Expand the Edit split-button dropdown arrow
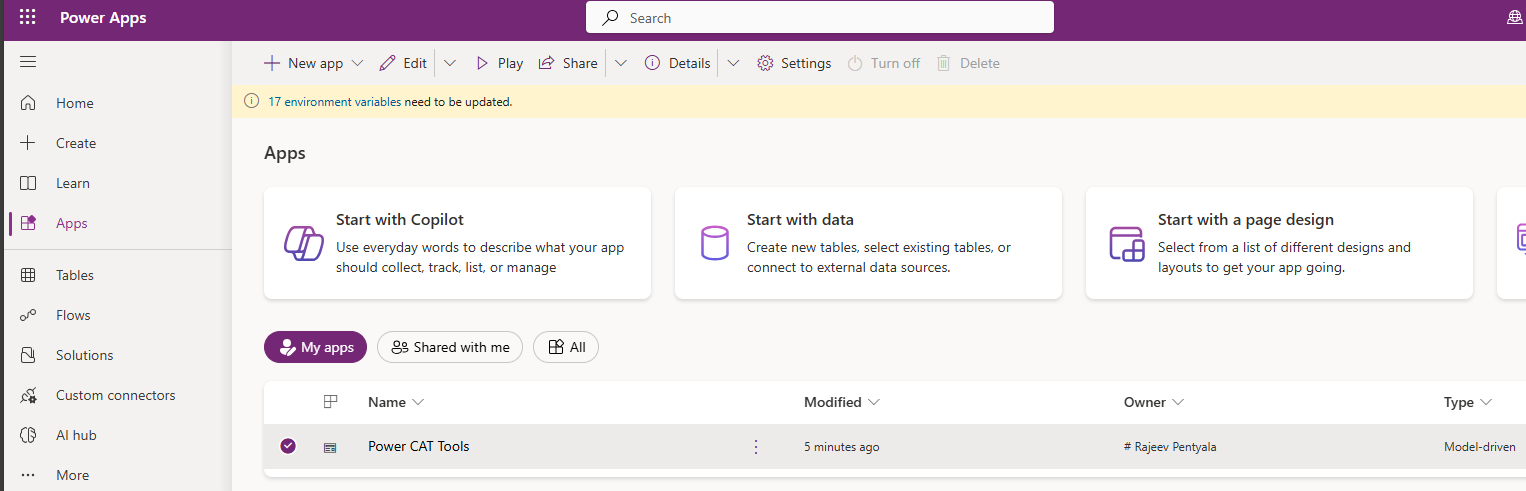Screen dimensions: 1526x491 coord(450,63)
